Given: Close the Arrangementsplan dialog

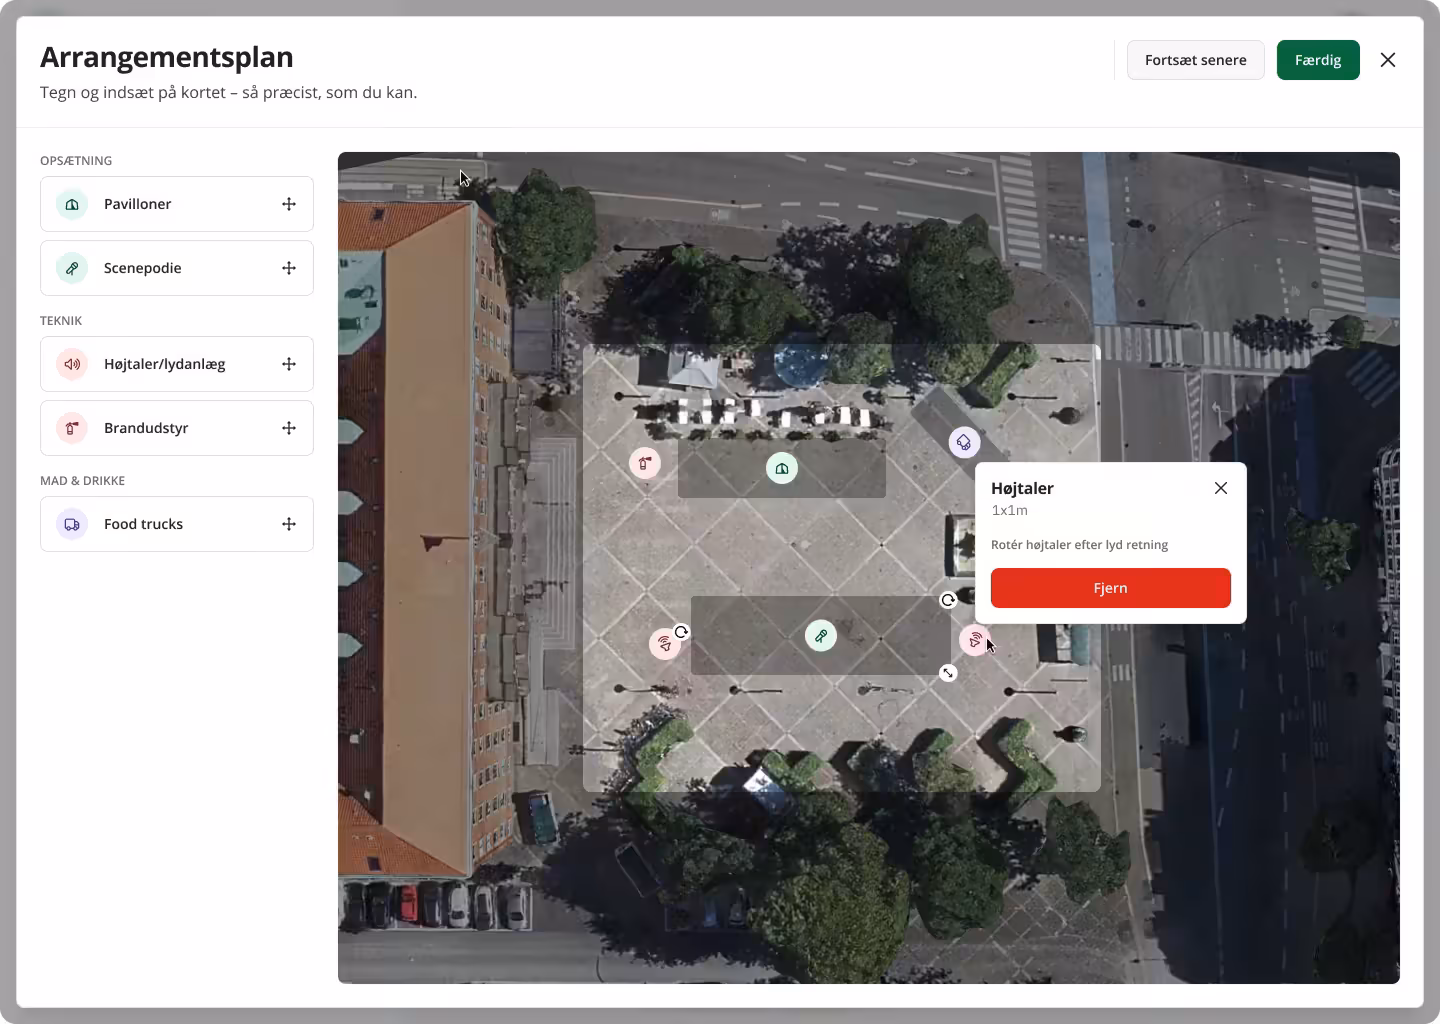Looking at the screenshot, I should click(1387, 60).
